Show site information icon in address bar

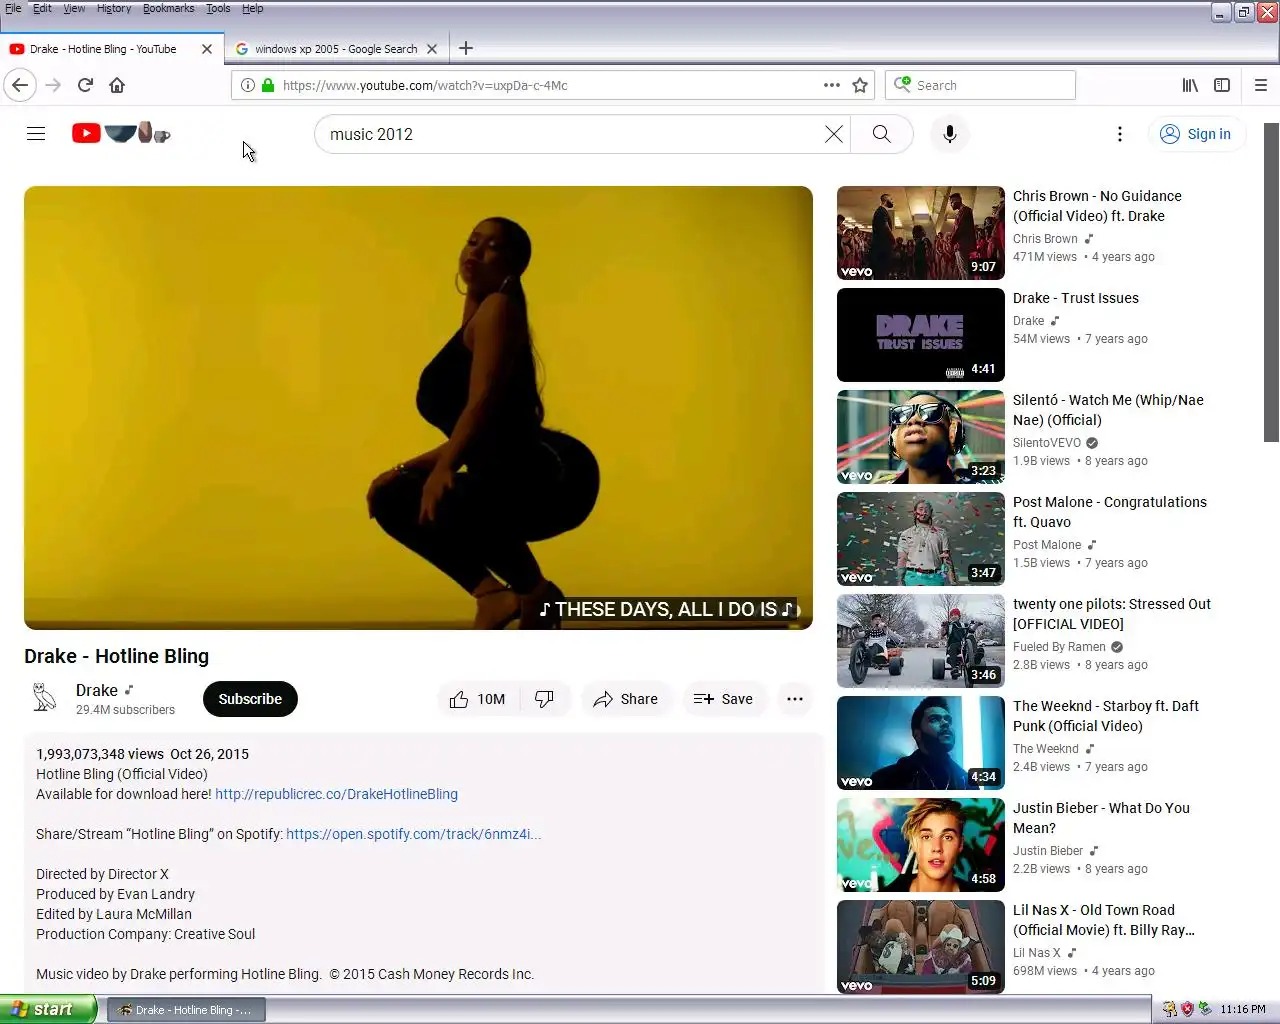[248, 85]
